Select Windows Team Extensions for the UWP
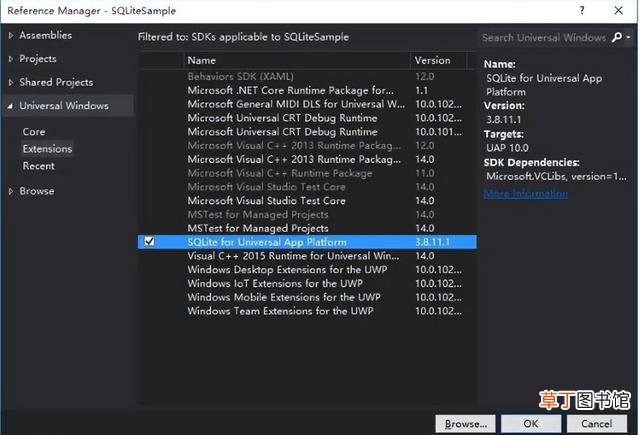Viewport: 640px width, 435px height. (307, 311)
